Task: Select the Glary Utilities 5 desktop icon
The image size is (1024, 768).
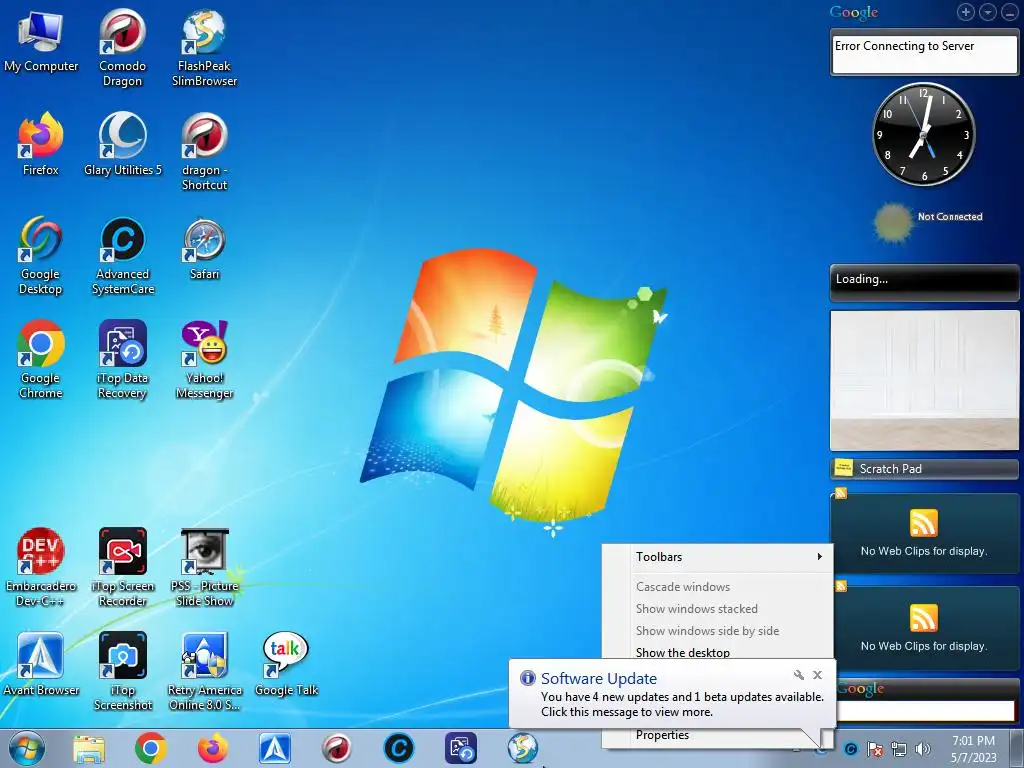Action: (x=122, y=144)
